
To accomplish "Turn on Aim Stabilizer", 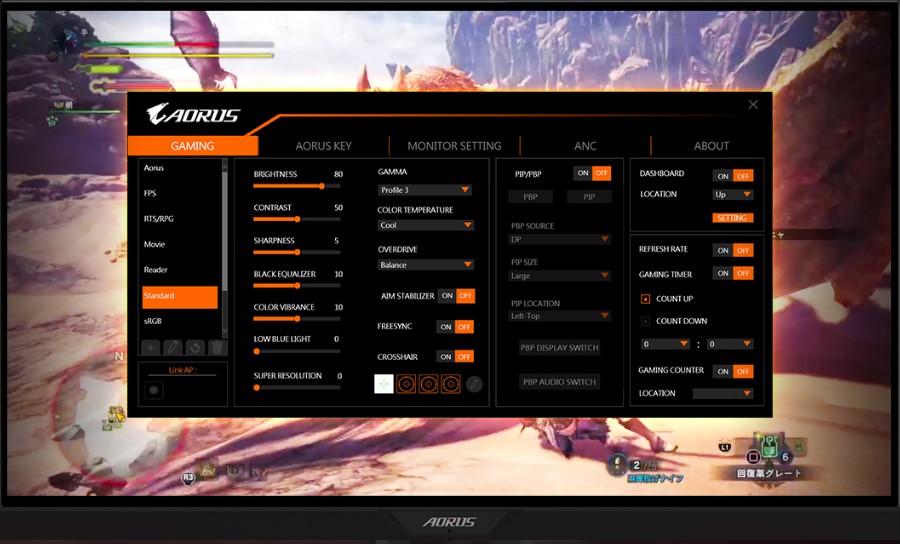I will [446, 296].
